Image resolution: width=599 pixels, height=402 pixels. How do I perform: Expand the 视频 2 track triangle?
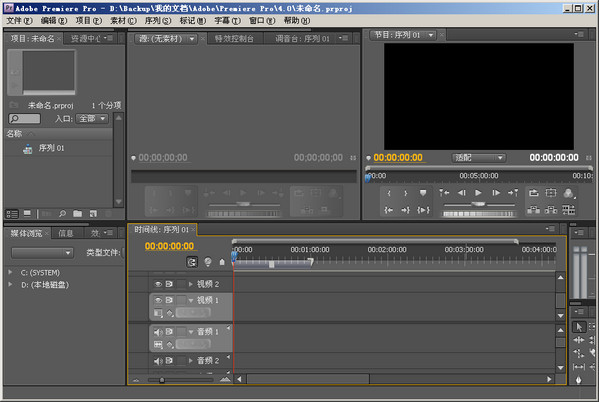[191, 284]
